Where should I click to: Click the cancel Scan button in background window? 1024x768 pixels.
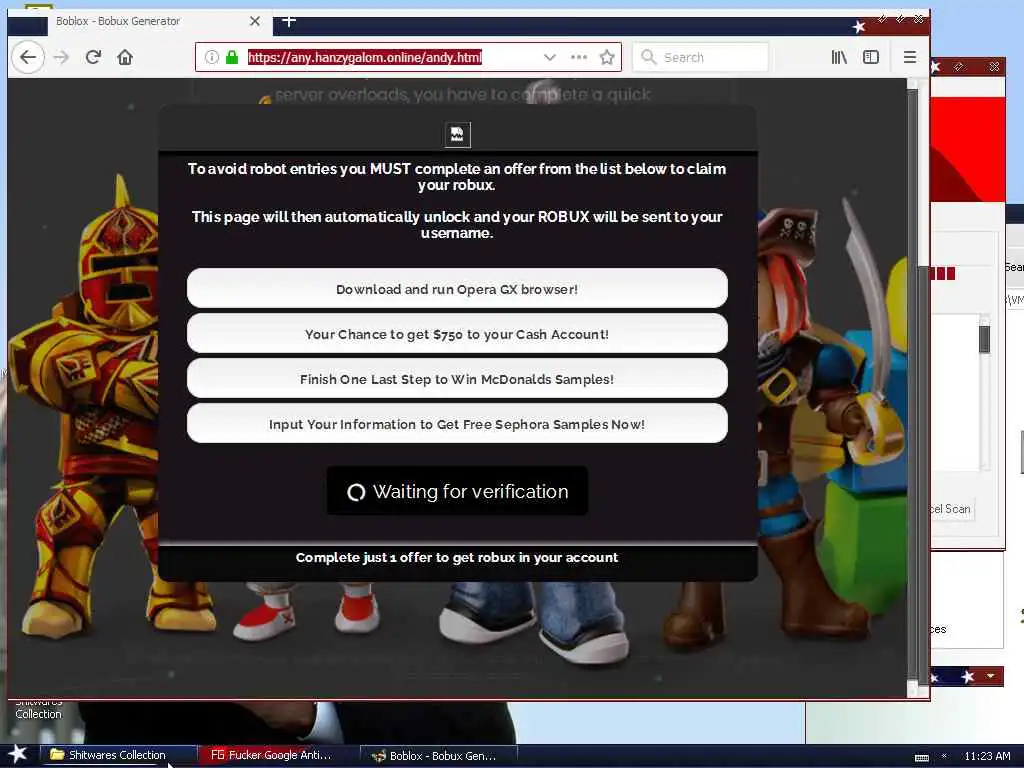pyautogui.click(x=953, y=509)
